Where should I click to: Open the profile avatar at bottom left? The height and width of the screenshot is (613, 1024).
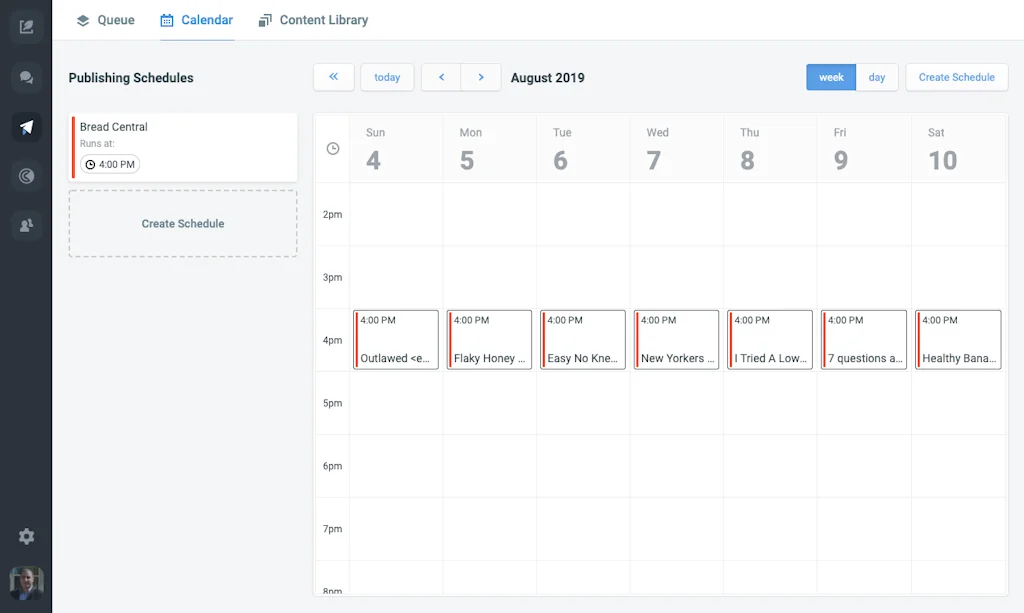coord(27,581)
